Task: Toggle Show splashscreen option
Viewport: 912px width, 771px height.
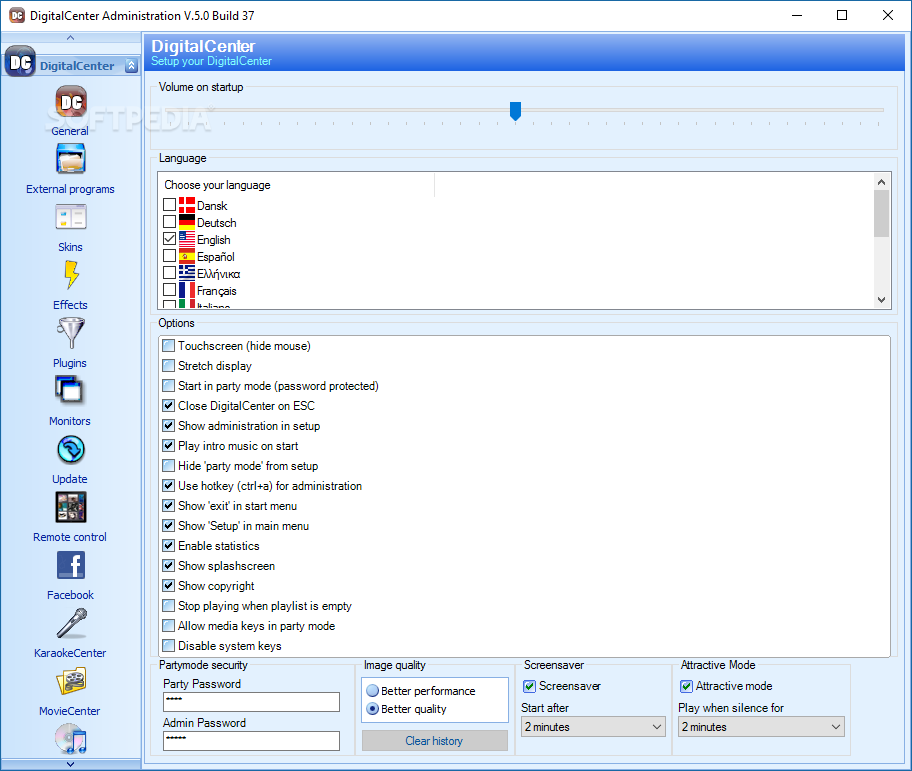Action: (169, 565)
